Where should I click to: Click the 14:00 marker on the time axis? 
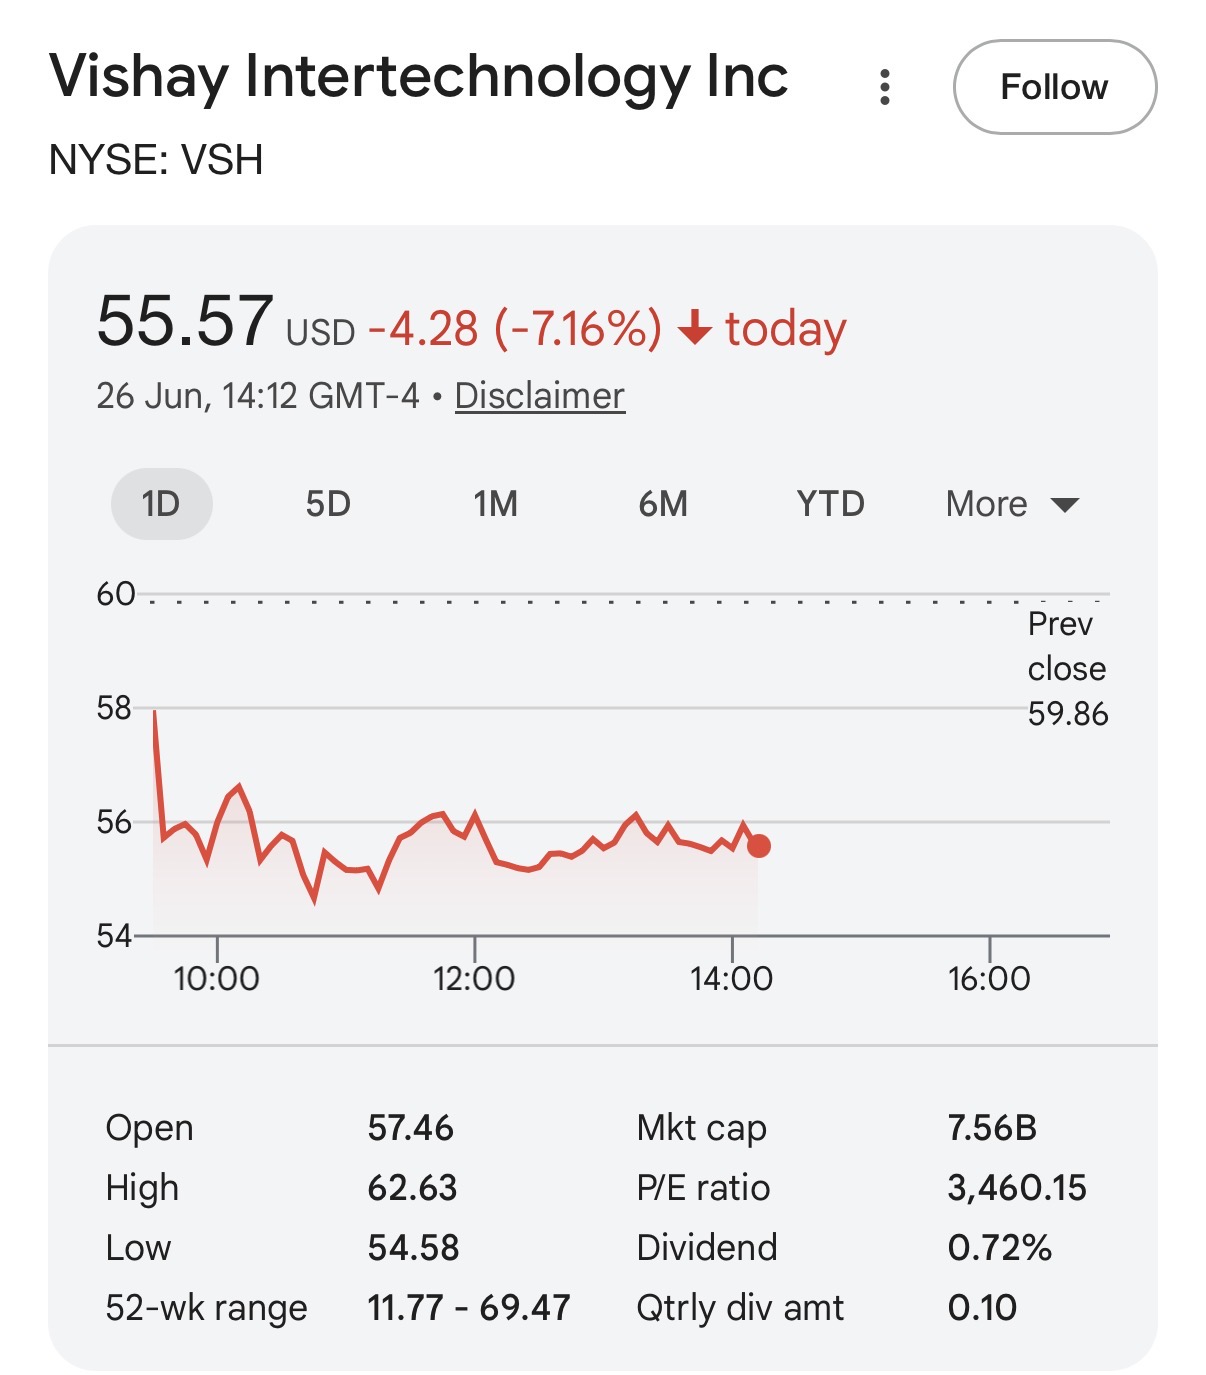click(732, 977)
